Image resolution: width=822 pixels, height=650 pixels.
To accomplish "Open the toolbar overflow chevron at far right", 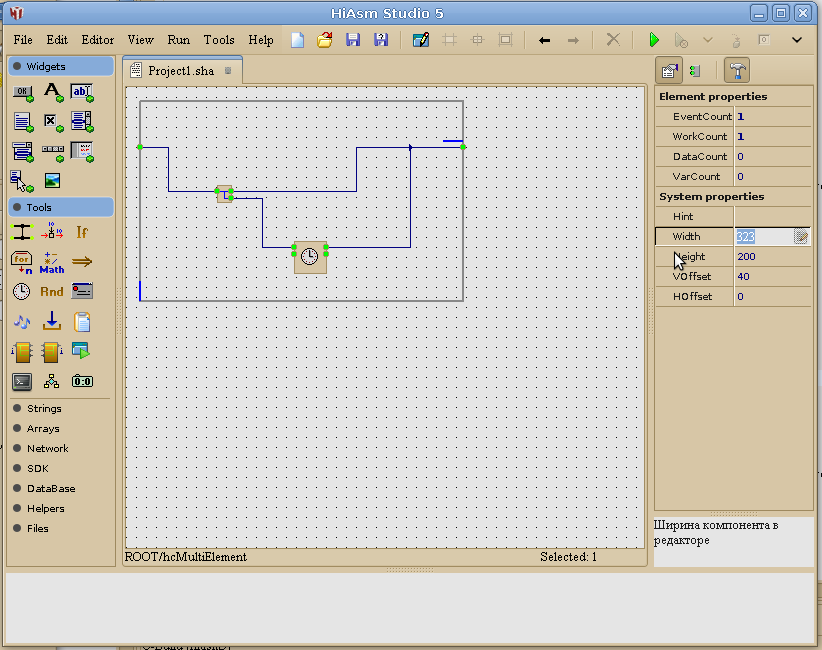I will pos(797,40).
